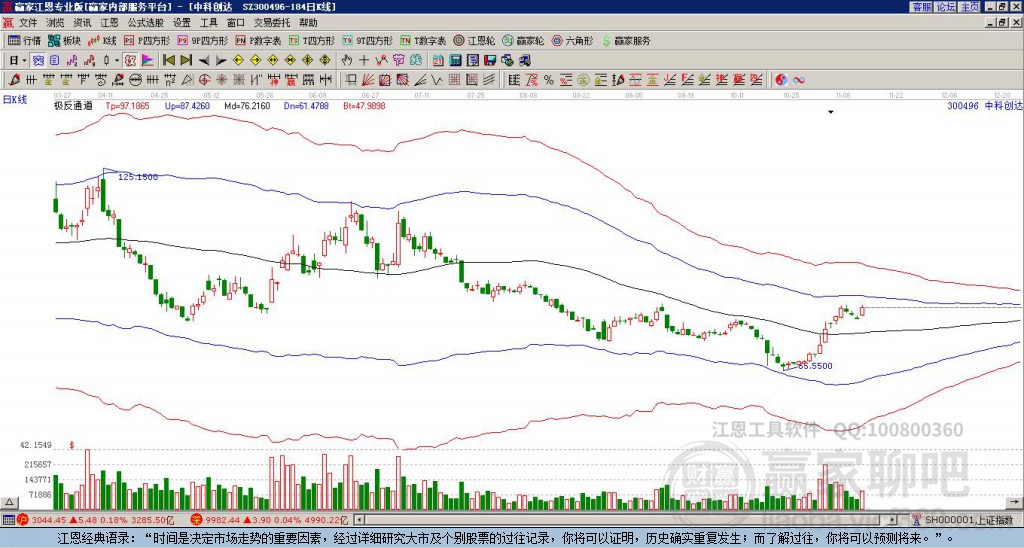Screen dimensions: 1024x548
Task: Click the horizontal scrollbar right arrow
Action: click(892, 520)
